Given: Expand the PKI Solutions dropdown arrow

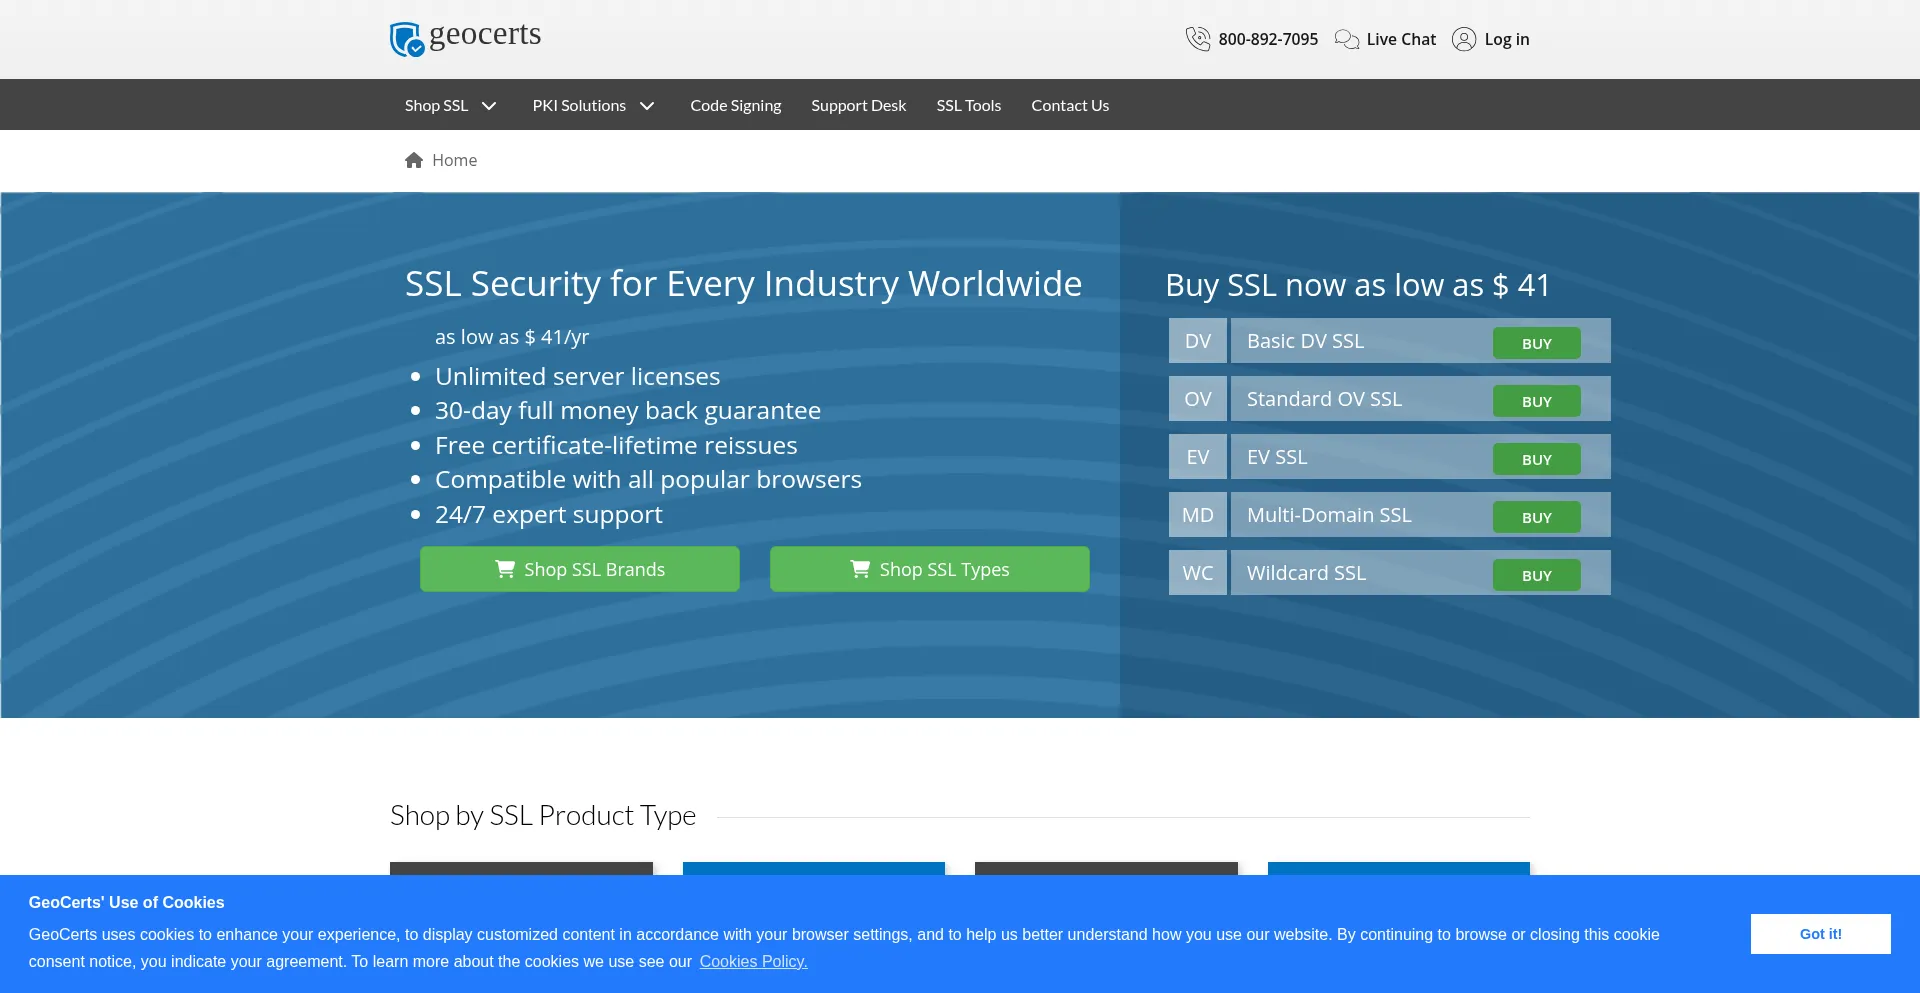Looking at the screenshot, I should [647, 106].
